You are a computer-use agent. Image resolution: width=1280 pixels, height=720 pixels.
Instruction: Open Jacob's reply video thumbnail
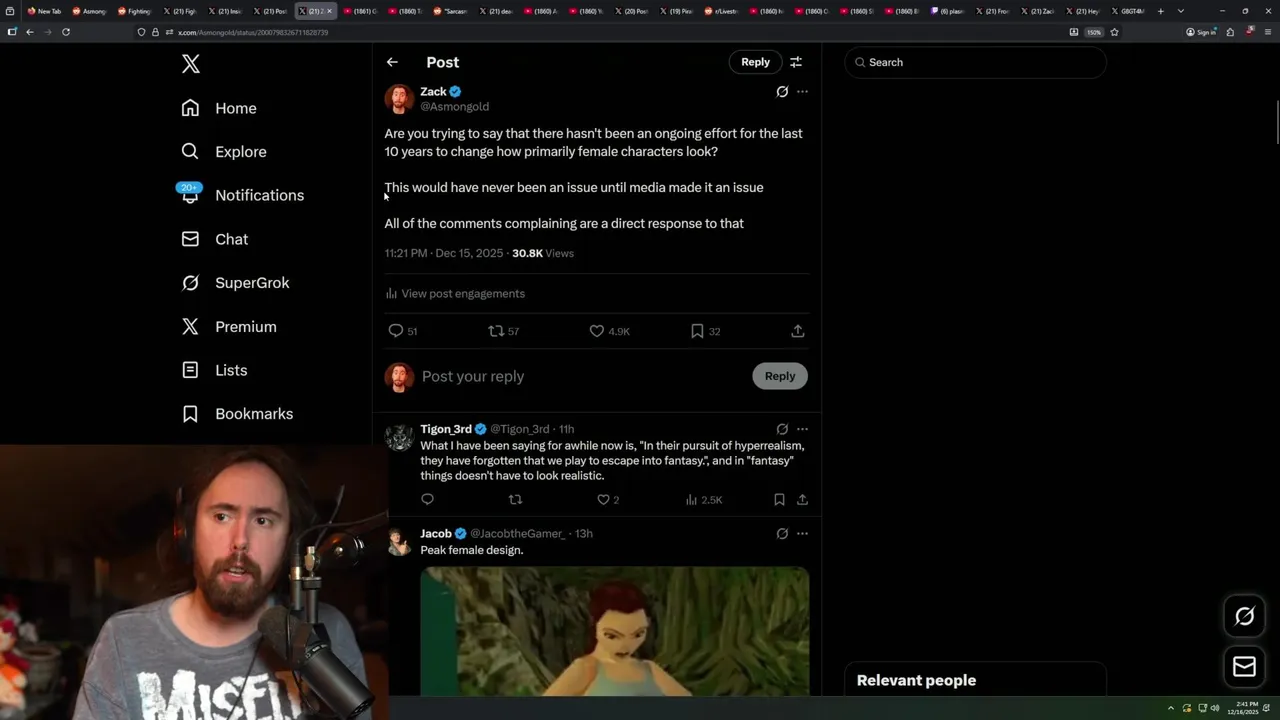[614, 630]
